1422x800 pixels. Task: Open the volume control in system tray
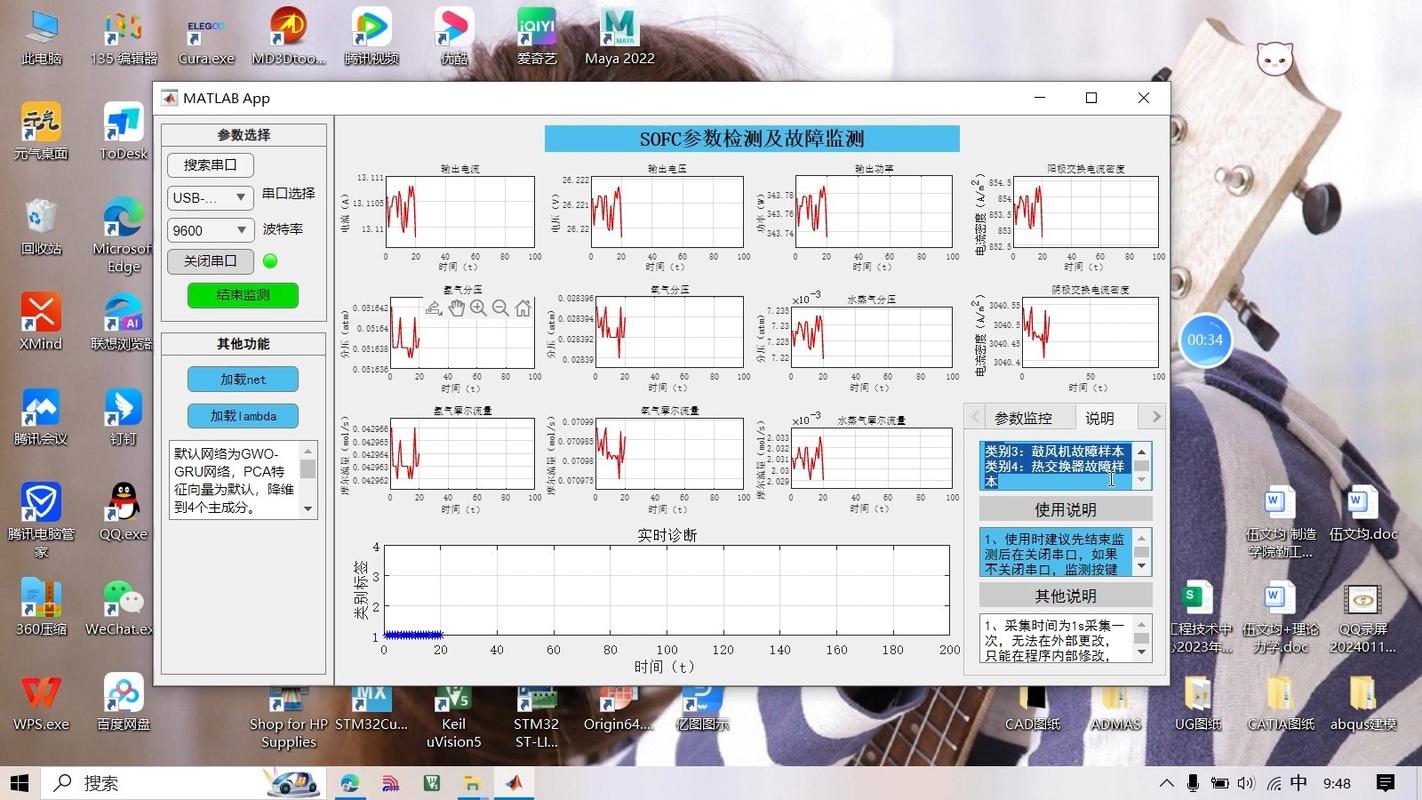click(x=1245, y=783)
